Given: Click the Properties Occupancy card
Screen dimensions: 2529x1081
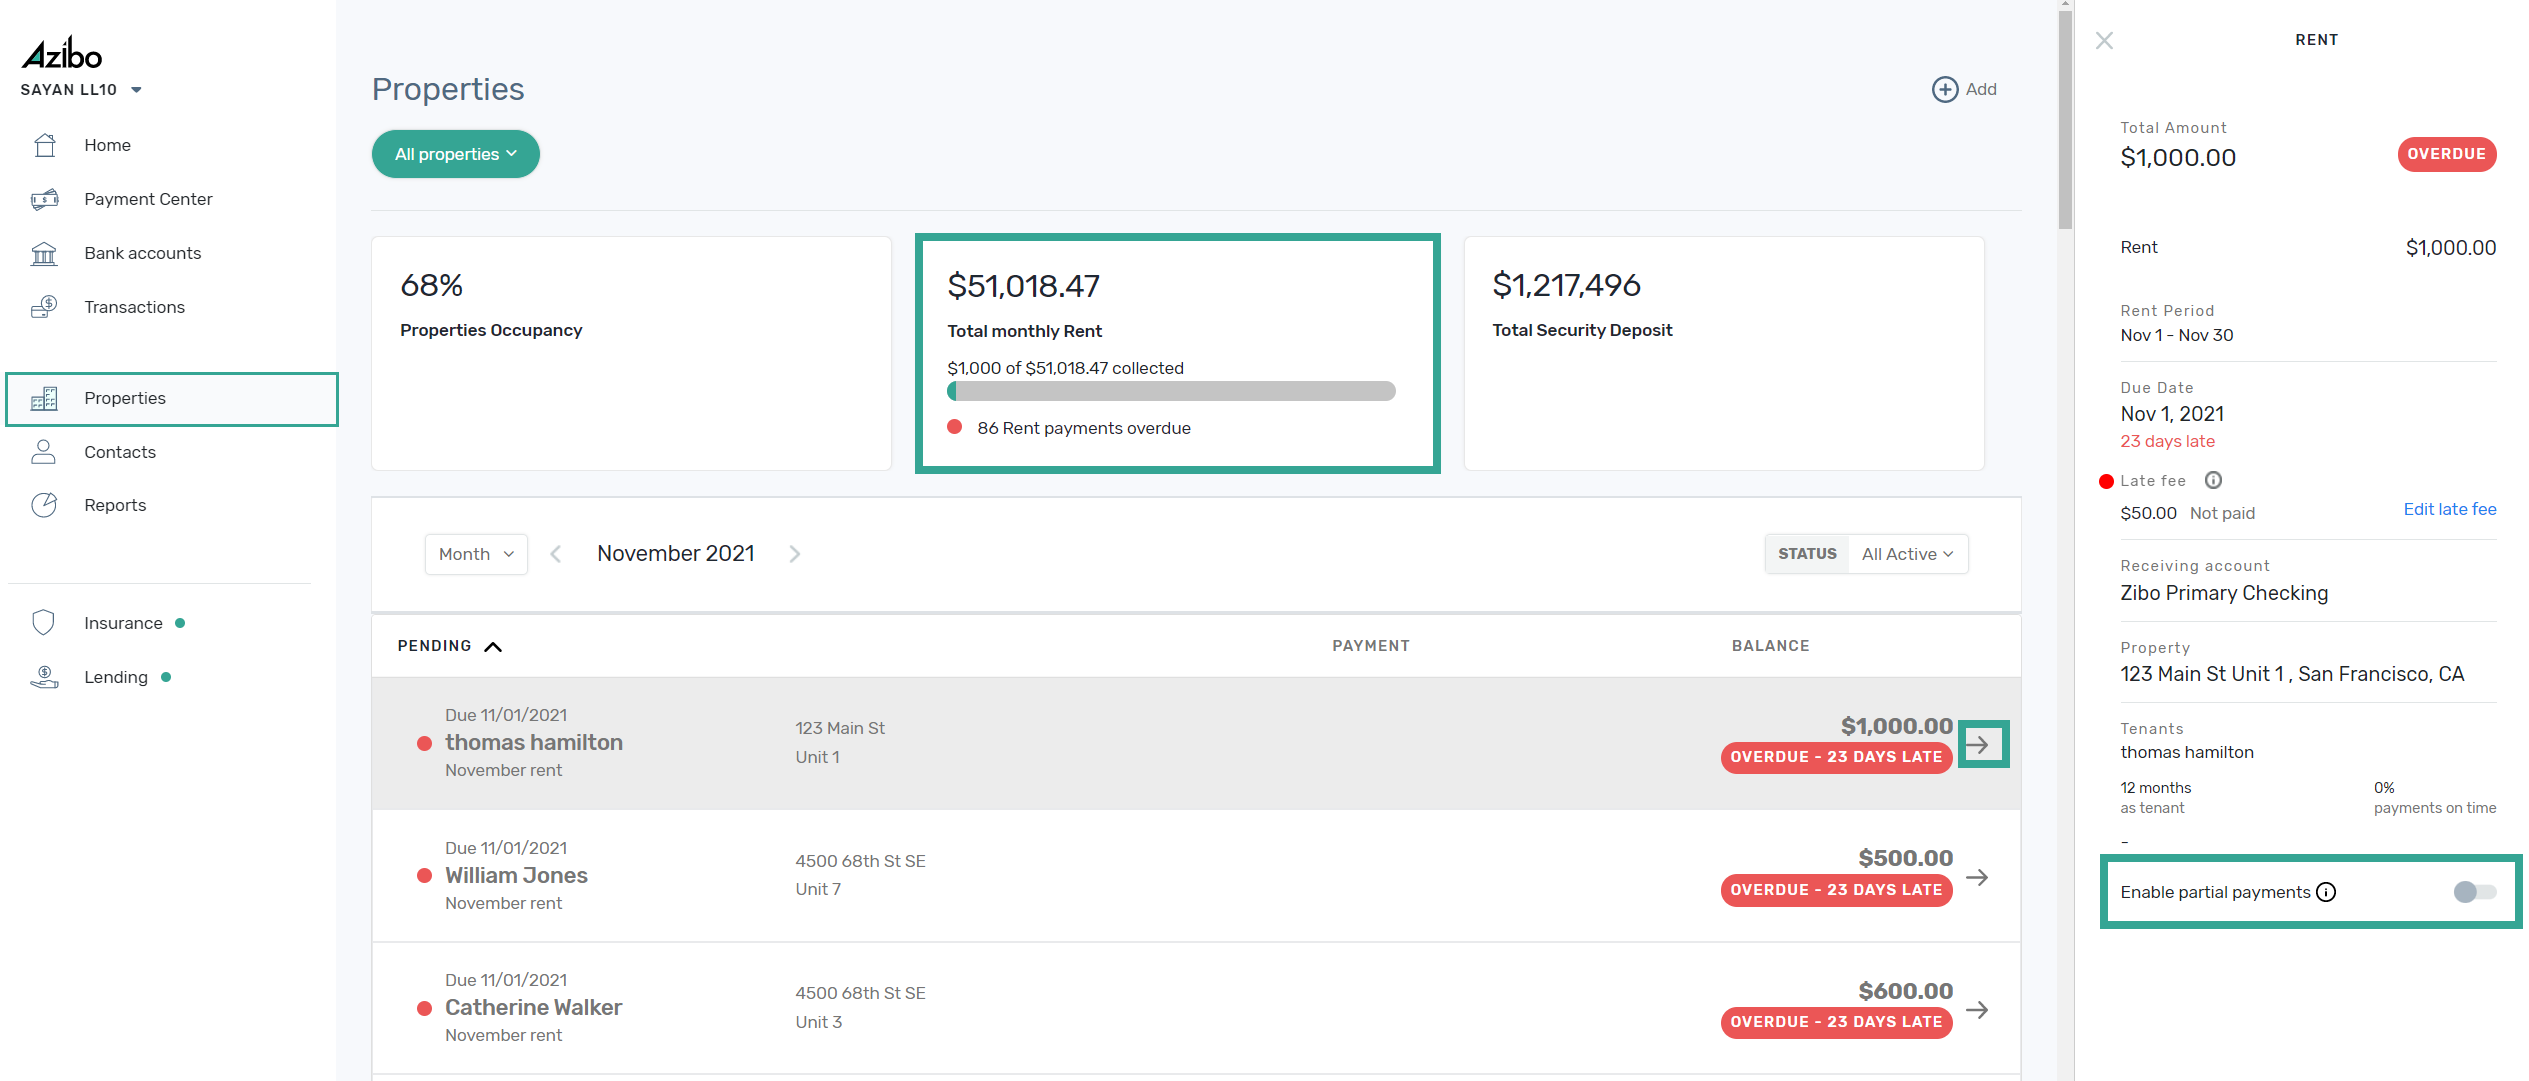Looking at the screenshot, I should (x=631, y=353).
